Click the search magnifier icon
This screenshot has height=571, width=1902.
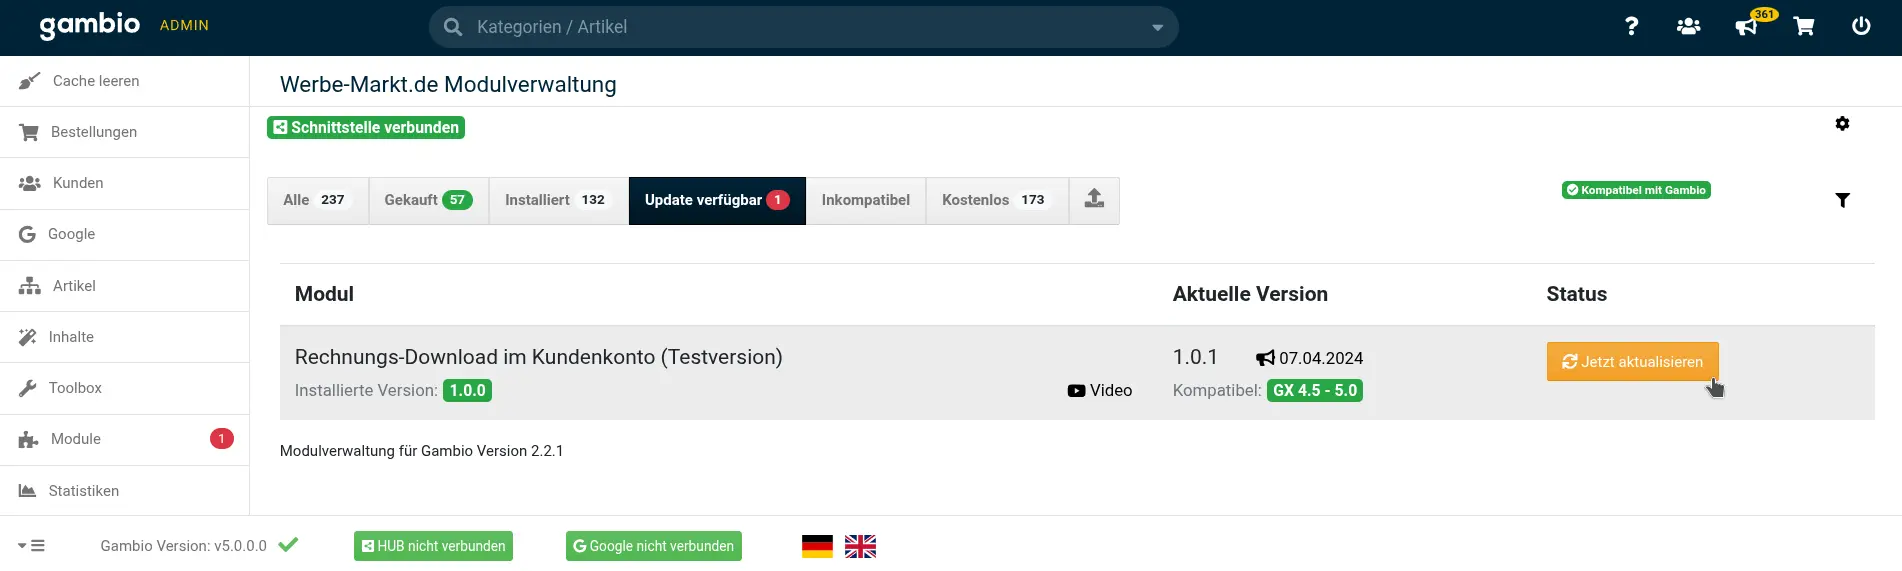pos(453,27)
